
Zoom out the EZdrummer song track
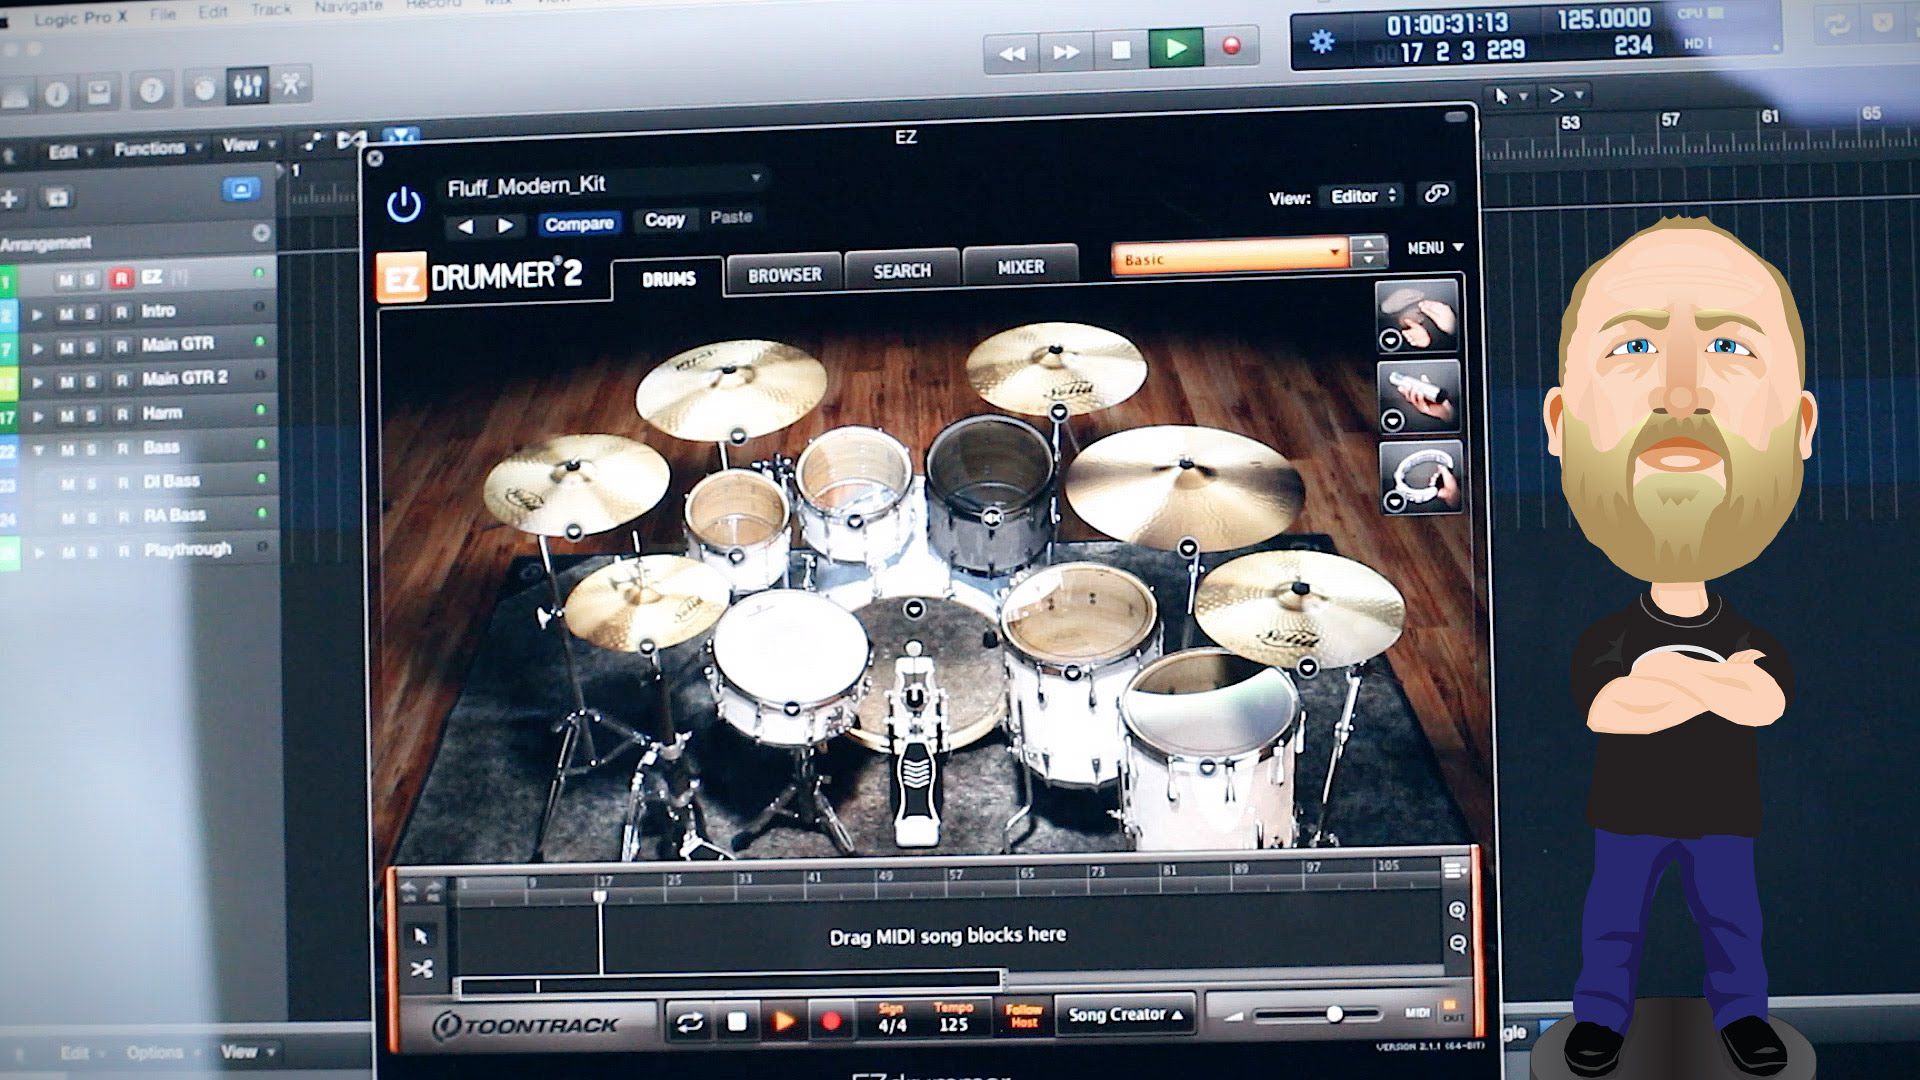click(x=1458, y=943)
